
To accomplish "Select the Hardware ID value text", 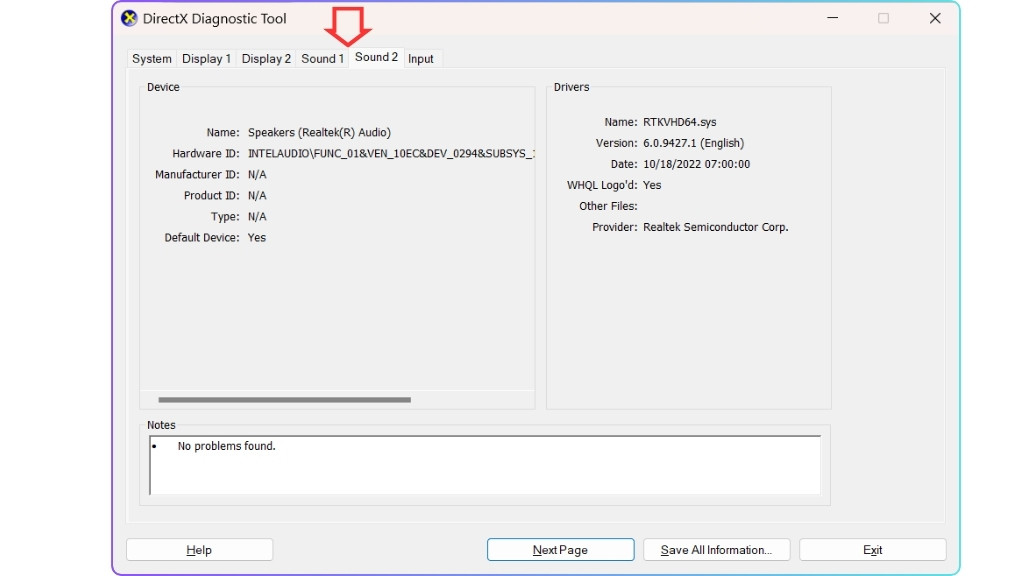I will (x=390, y=153).
